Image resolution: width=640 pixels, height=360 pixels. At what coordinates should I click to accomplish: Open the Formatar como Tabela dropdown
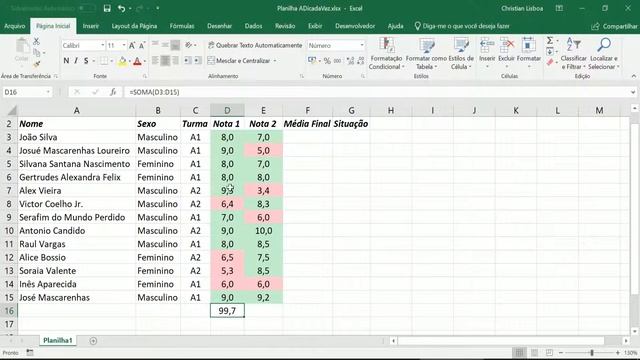tap(426, 53)
